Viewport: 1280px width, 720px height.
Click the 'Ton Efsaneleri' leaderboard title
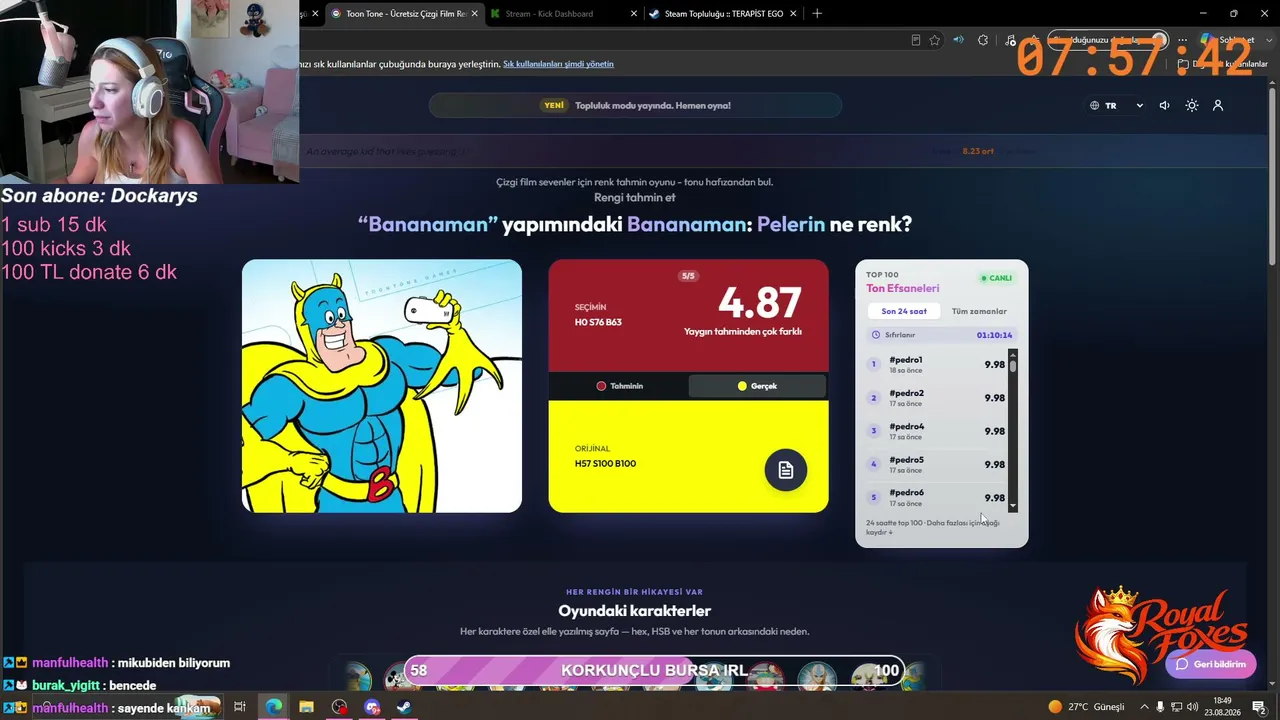click(x=903, y=288)
